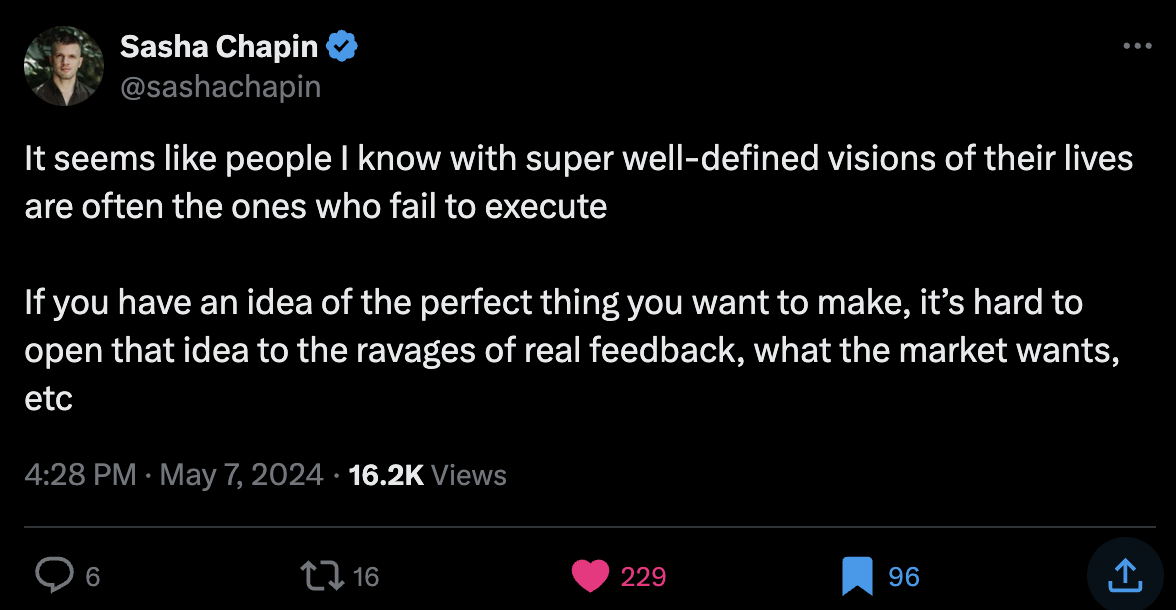This screenshot has height=610, width=1176.
Task: Open the @sashachapin handle link
Action: click(220, 87)
